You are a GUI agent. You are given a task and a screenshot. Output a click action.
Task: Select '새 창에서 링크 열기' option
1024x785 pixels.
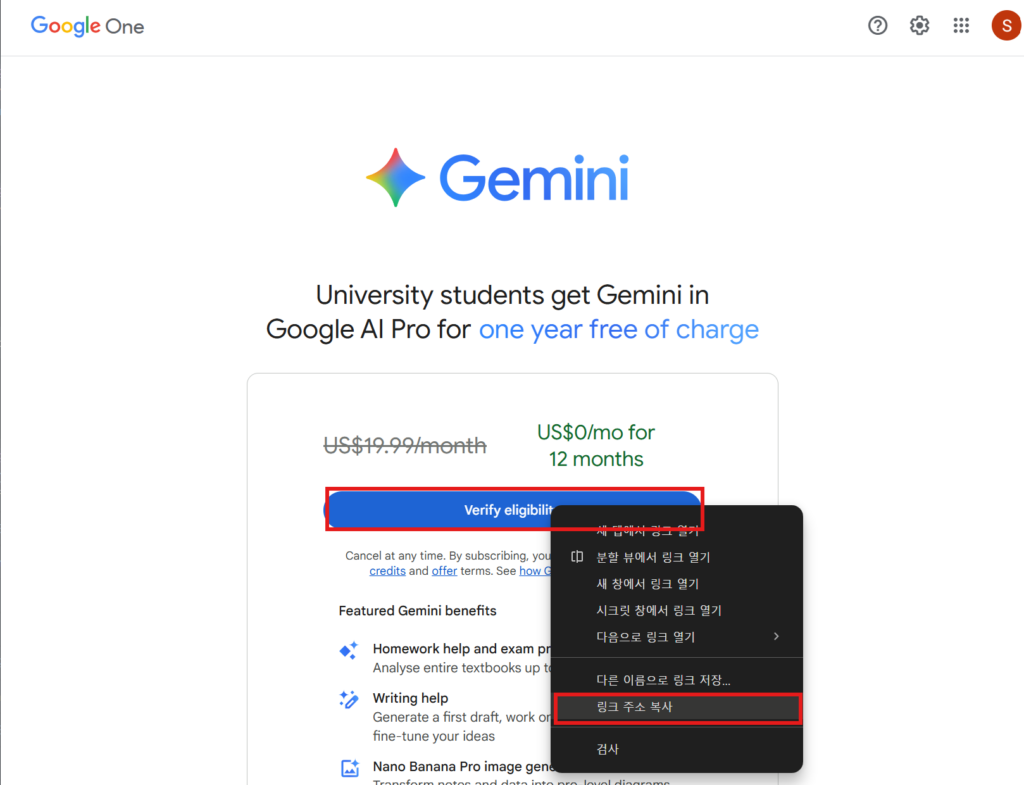pos(647,584)
